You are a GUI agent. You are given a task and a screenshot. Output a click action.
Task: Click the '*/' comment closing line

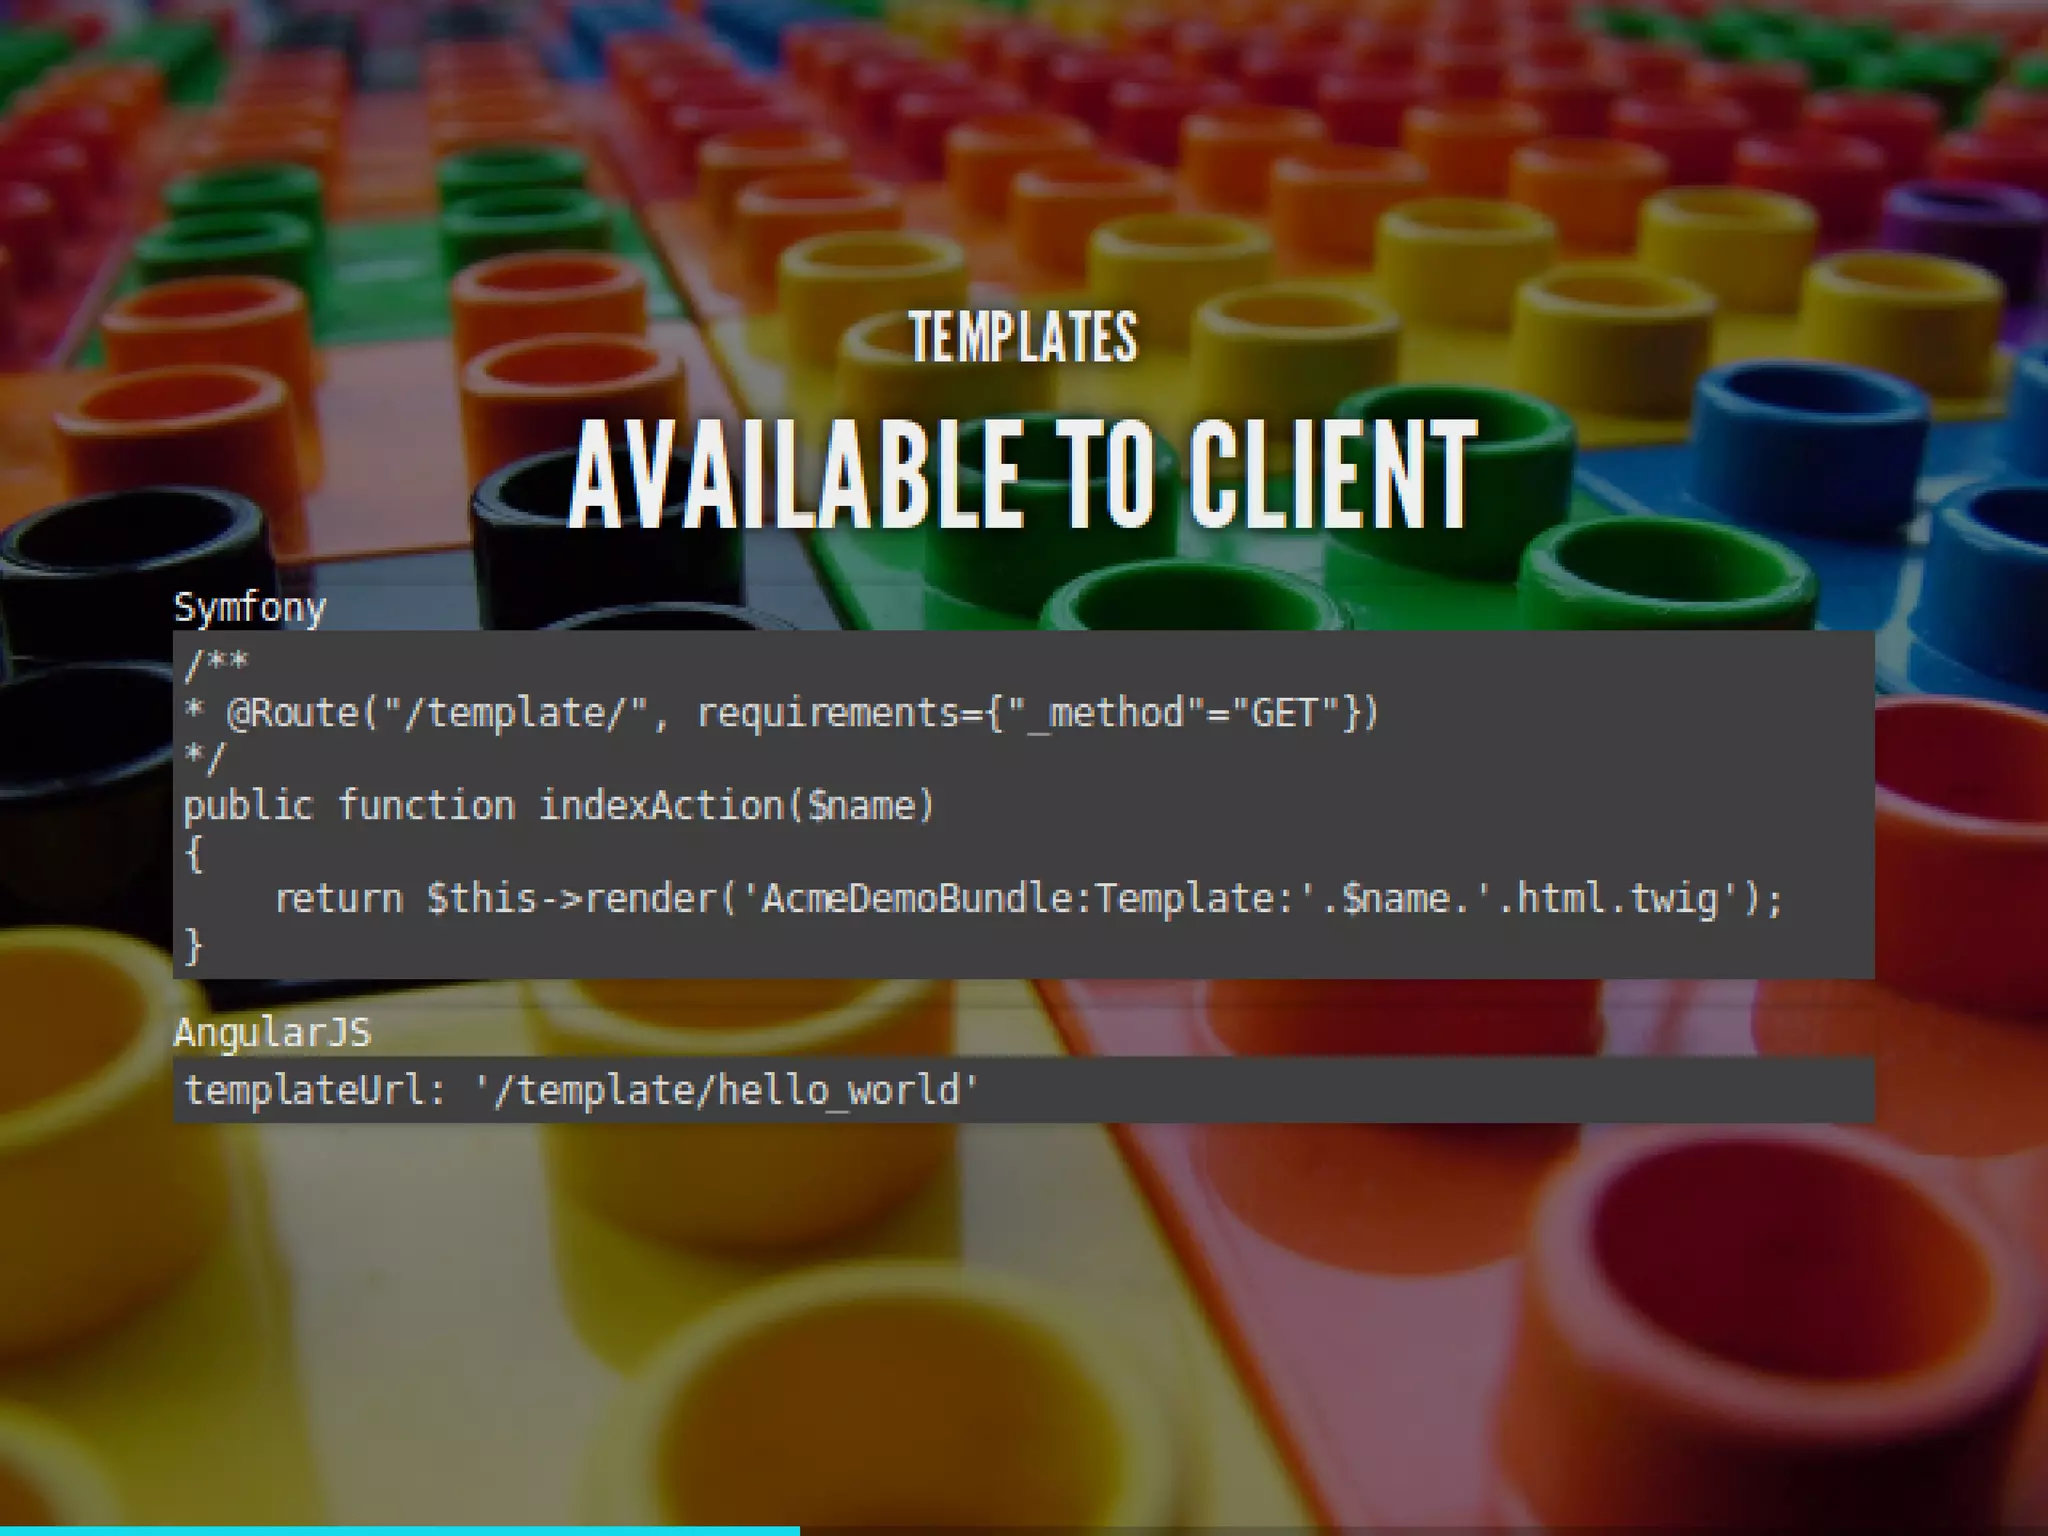pos(206,757)
